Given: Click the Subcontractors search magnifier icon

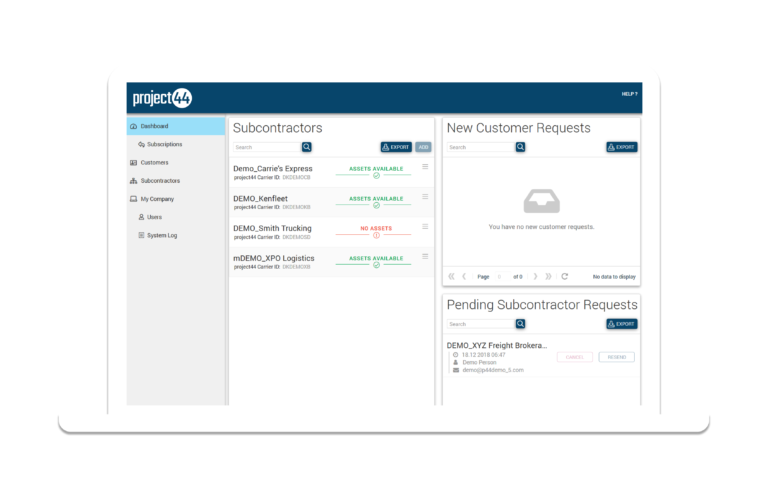Looking at the screenshot, I should [x=307, y=147].
